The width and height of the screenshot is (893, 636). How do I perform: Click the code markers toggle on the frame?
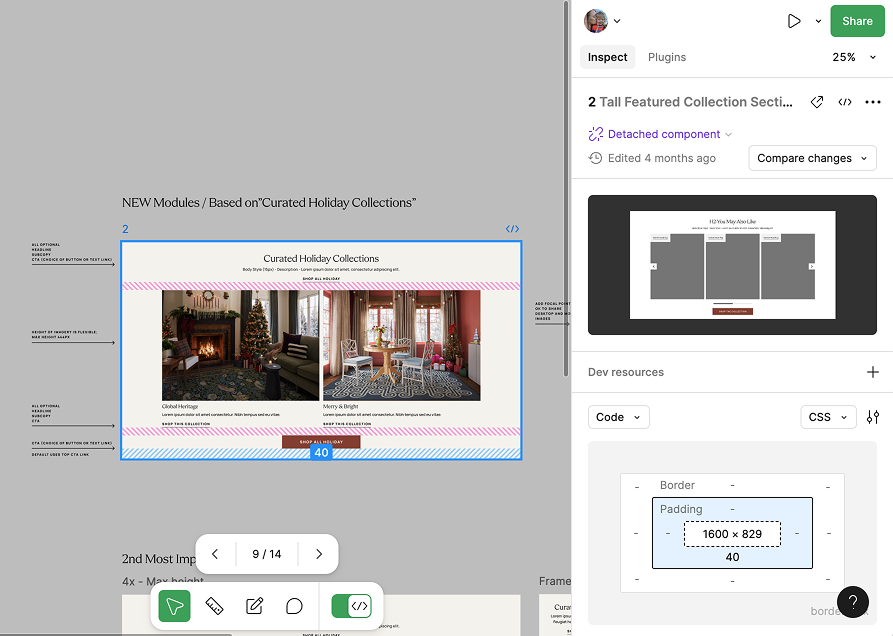pos(512,228)
